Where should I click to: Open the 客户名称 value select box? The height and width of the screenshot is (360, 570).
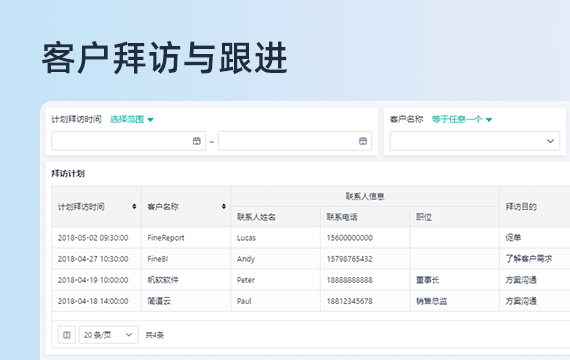point(475,141)
